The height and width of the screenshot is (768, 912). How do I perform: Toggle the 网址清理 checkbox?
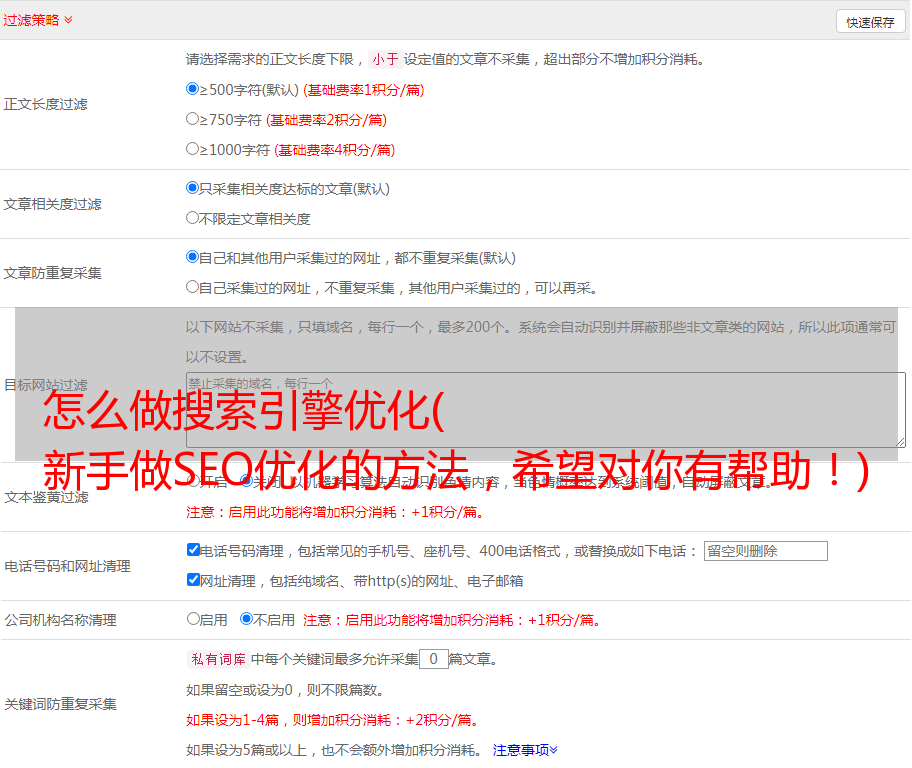point(193,580)
